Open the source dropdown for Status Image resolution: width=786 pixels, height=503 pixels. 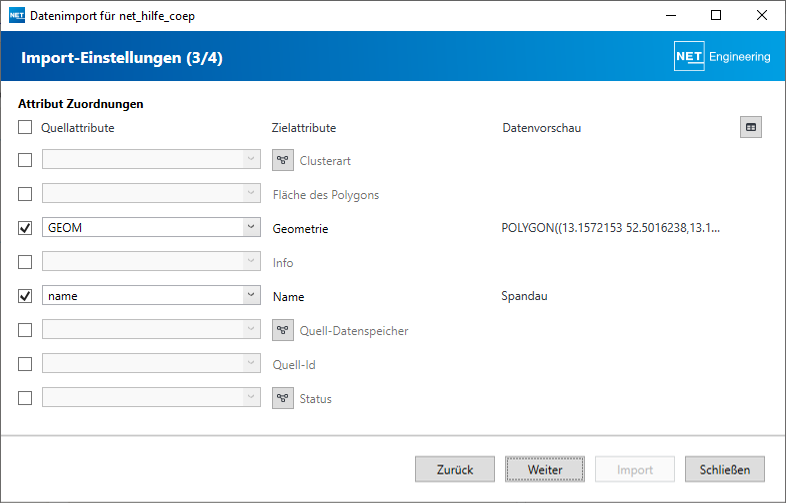(x=151, y=397)
